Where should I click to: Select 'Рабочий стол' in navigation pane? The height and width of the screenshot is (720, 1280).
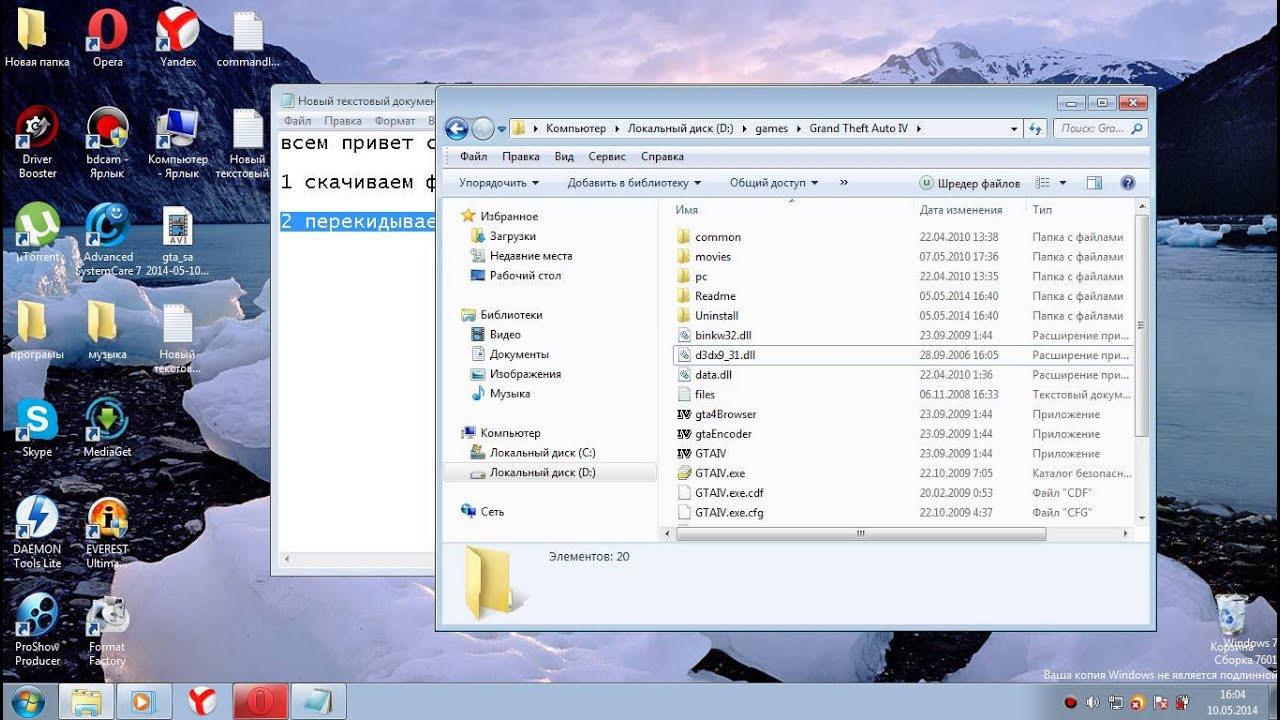pos(525,275)
